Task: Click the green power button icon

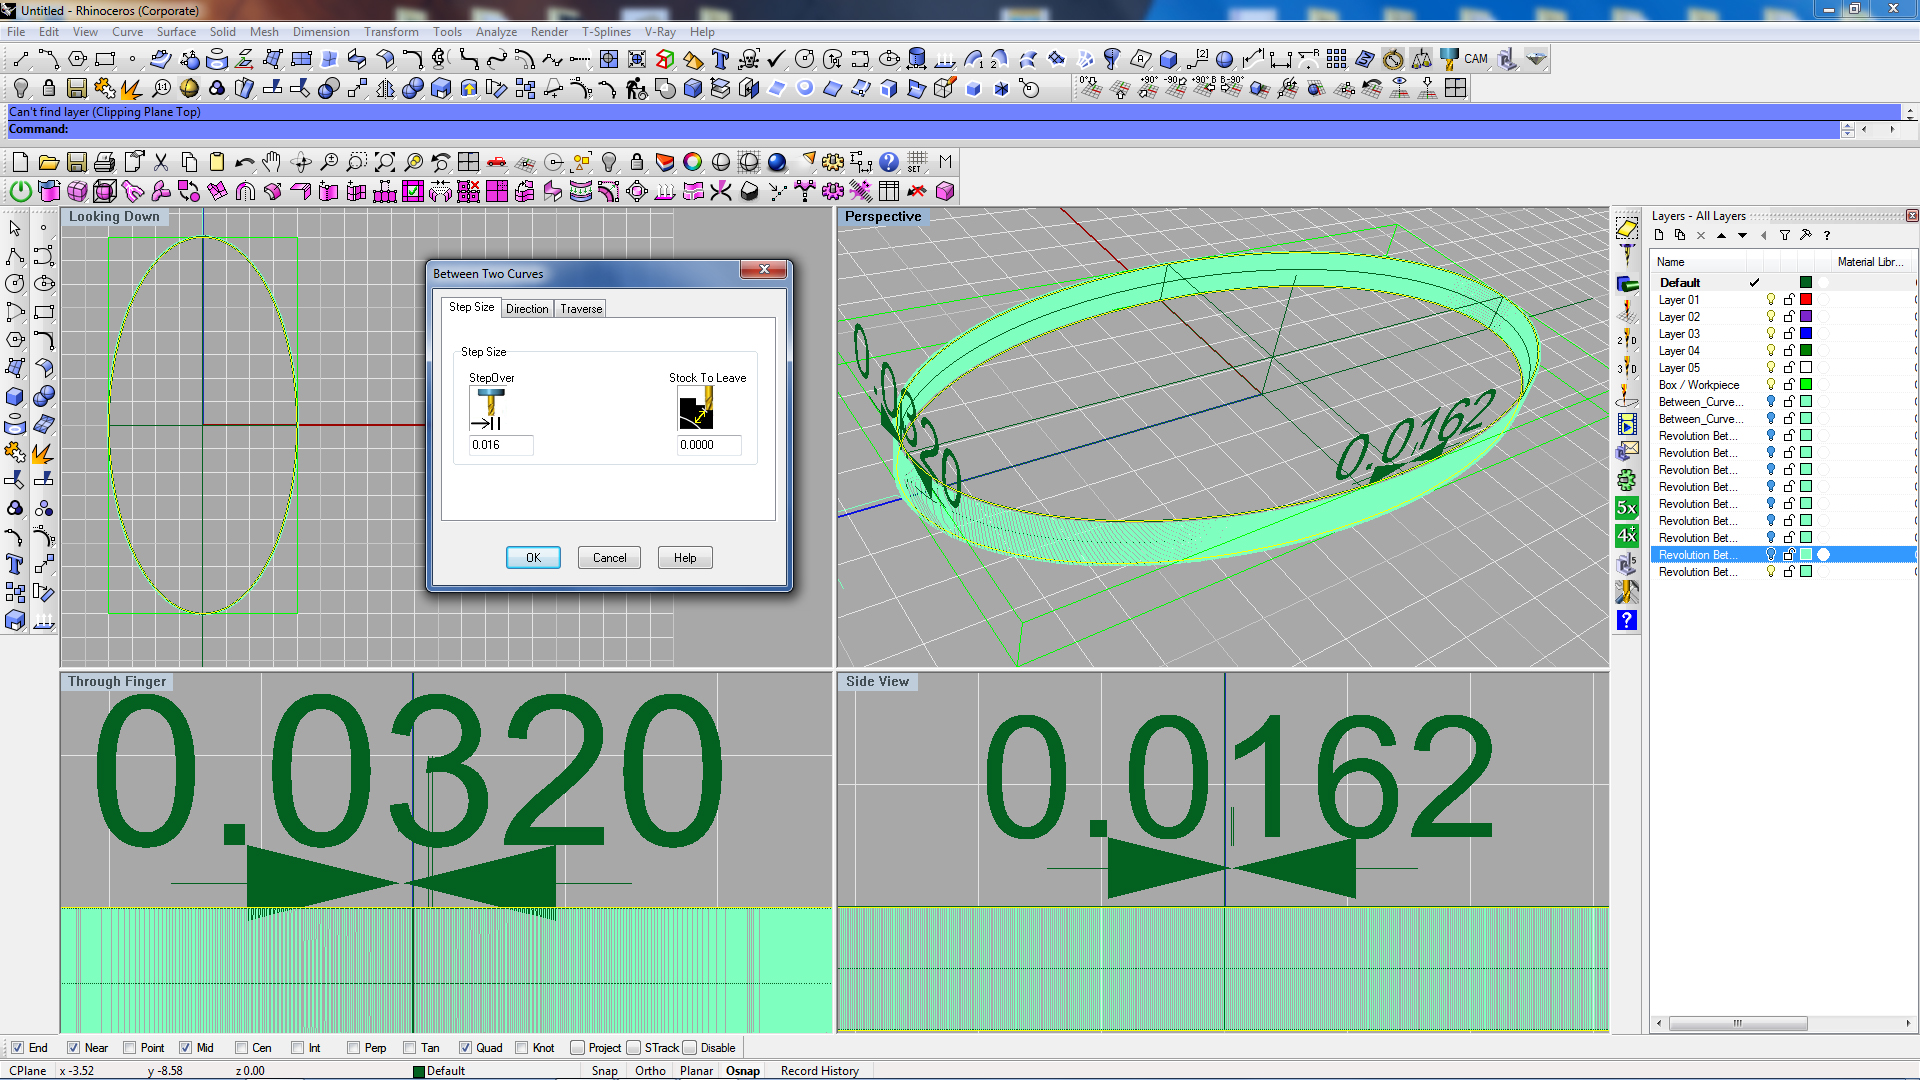Action: [x=20, y=191]
